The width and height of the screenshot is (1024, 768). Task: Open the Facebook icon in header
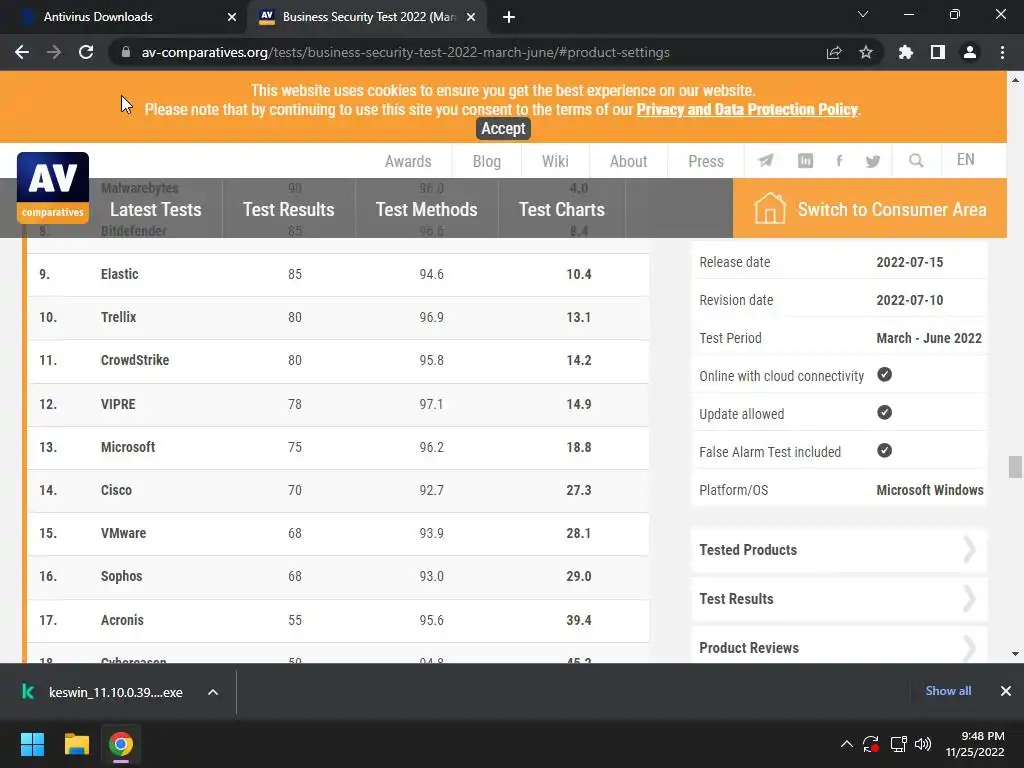click(839, 161)
